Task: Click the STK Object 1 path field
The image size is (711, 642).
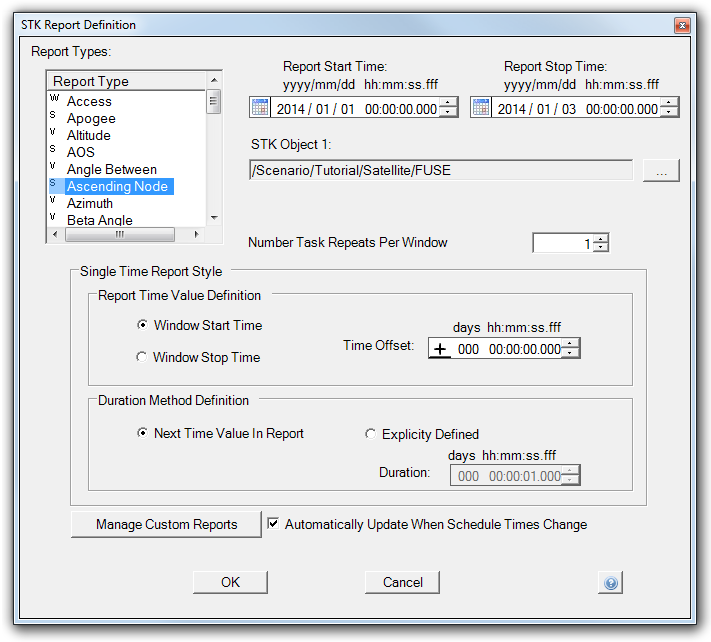Action: click(x=440, y=171)
